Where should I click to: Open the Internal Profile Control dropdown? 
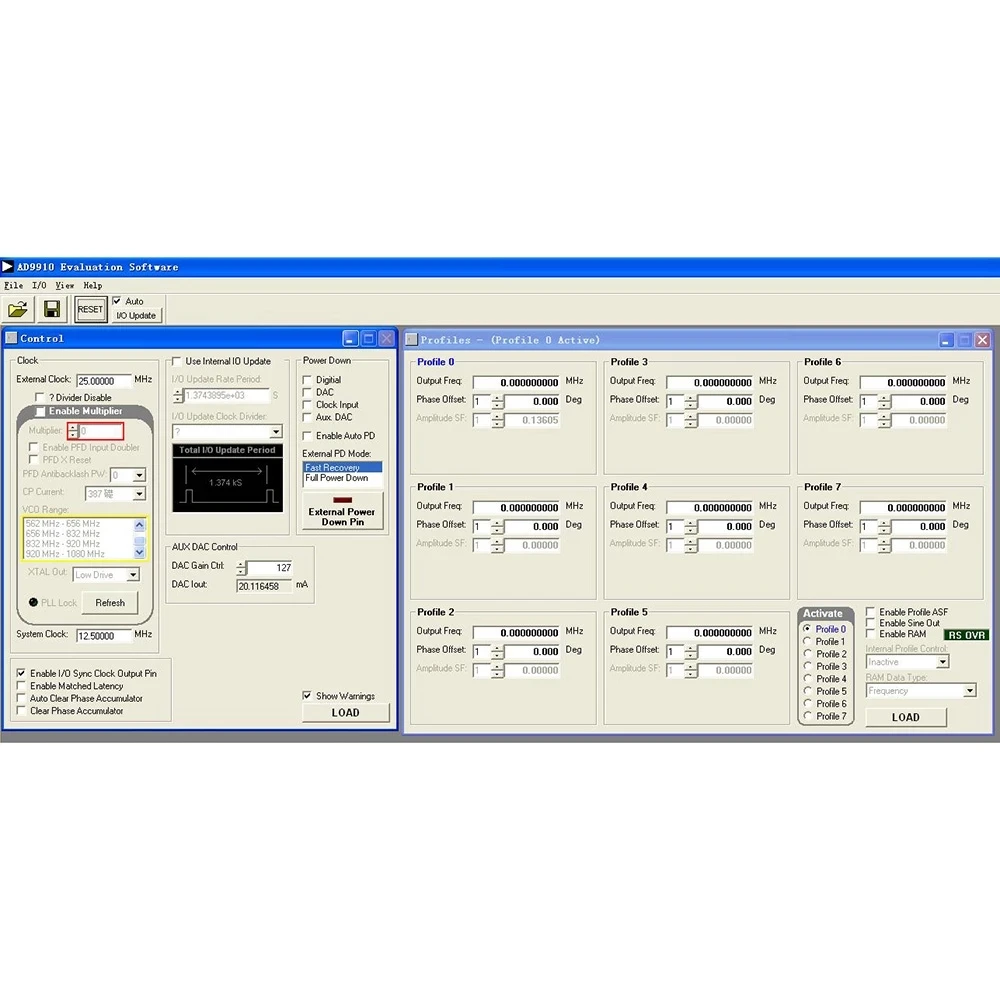[942, 662]
